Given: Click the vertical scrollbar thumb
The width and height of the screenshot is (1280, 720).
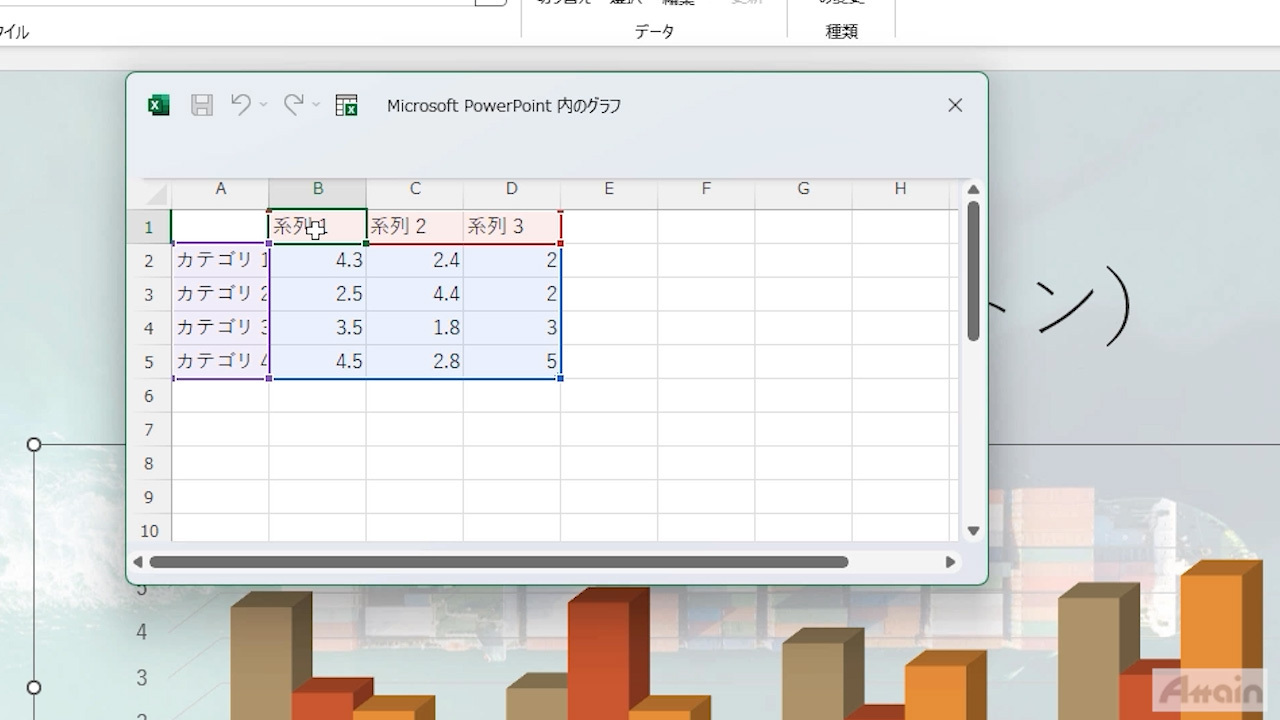Looking at the screenshot, I should 973,271.
